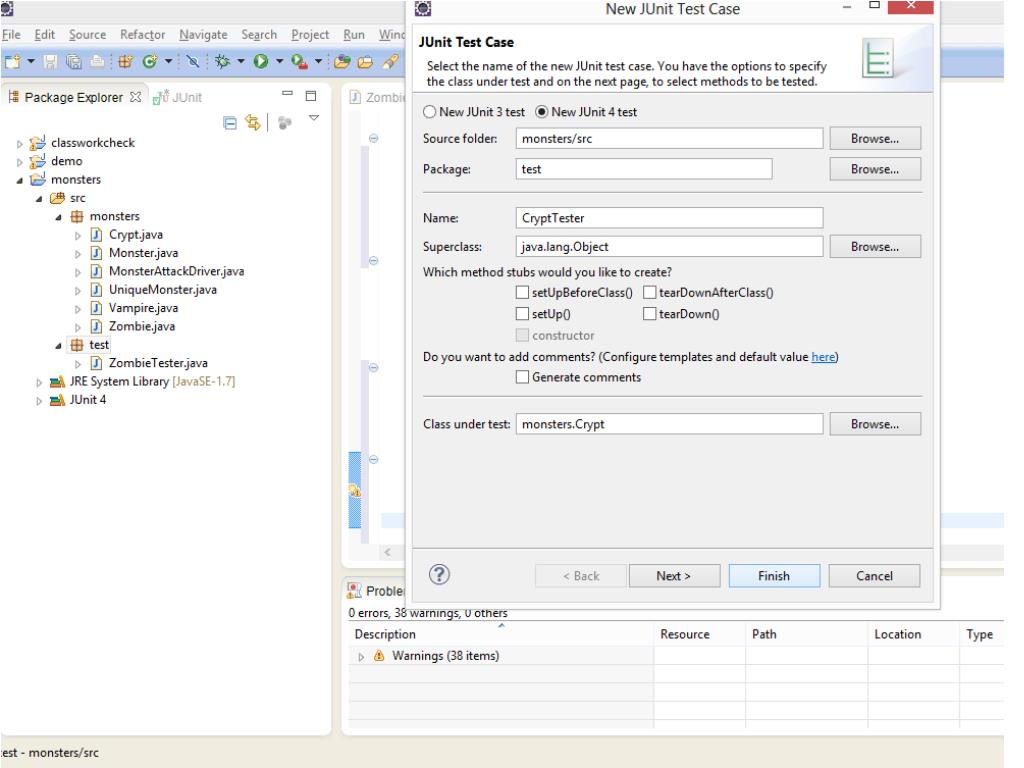Click Browse next to Source folder

click(875, 138)
